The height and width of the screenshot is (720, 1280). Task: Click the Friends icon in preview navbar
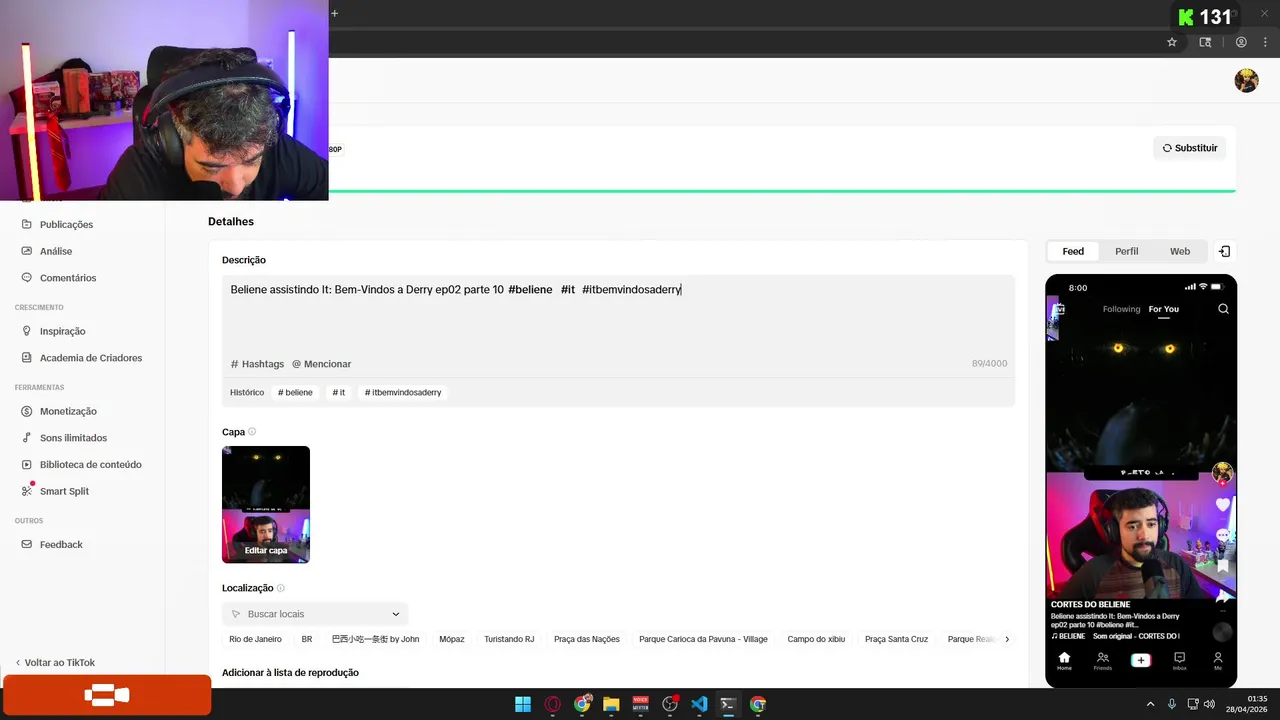point(1102,660)
